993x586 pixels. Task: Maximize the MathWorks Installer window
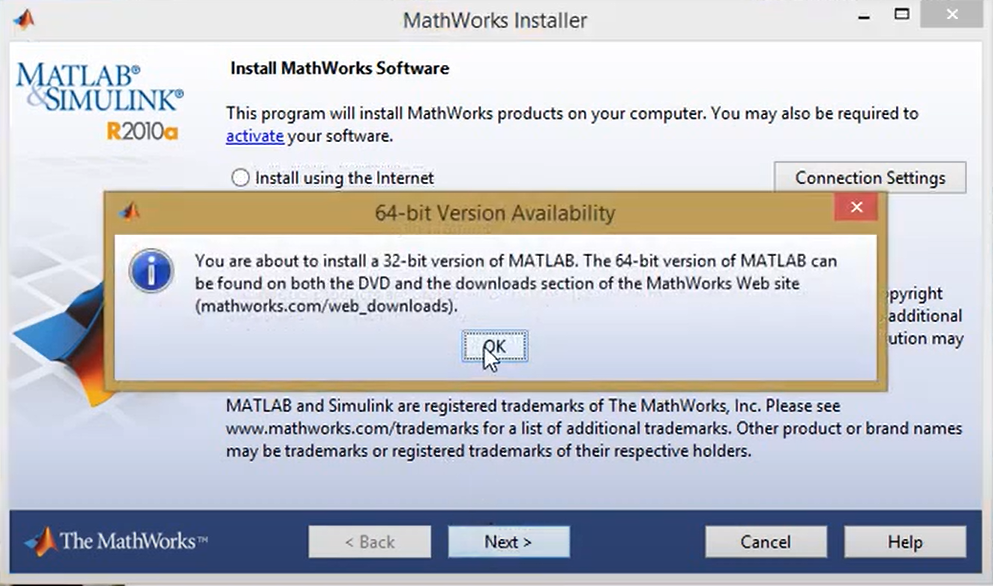point(902,15)
